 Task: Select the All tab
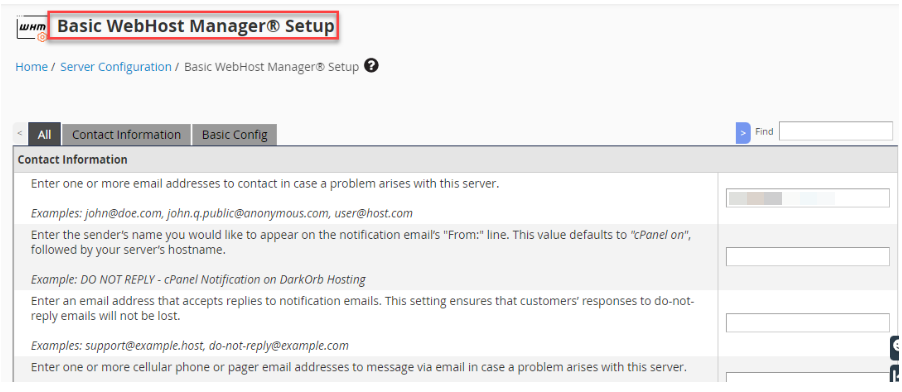click(x=44, y=135)
